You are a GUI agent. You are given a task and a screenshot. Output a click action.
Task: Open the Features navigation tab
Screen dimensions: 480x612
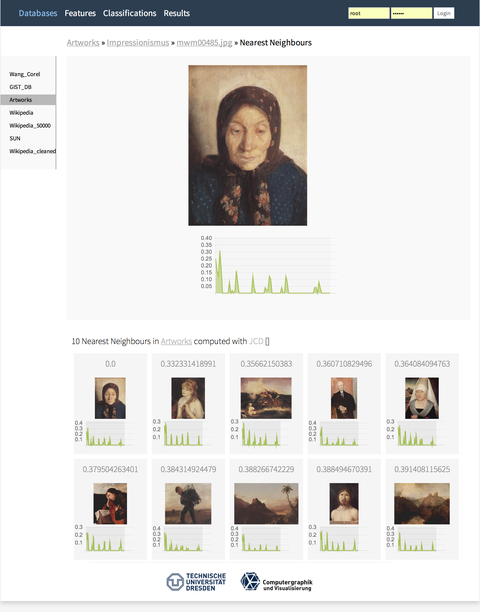[80, 13]
